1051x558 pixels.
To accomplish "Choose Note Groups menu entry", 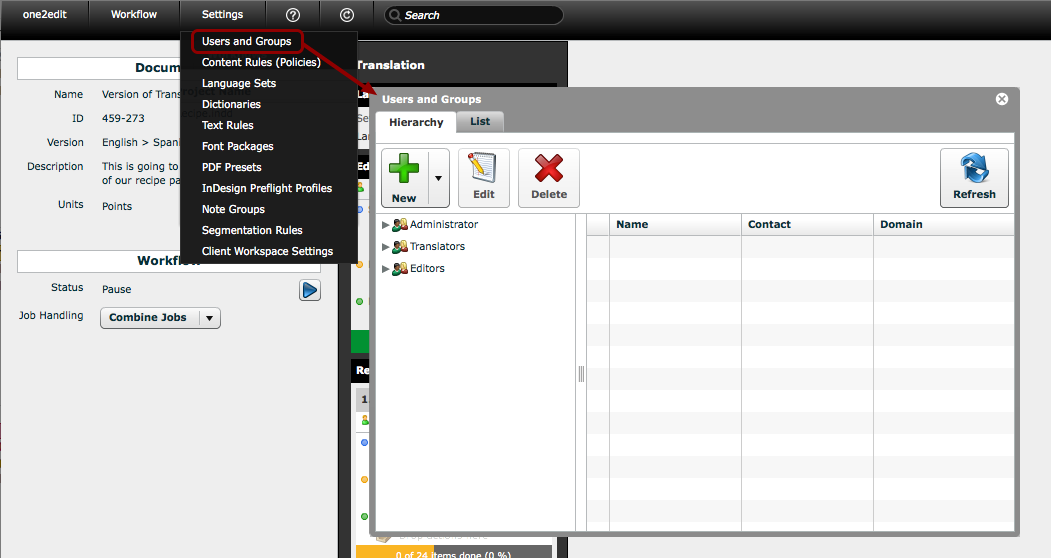I will [x=233, y=209].
